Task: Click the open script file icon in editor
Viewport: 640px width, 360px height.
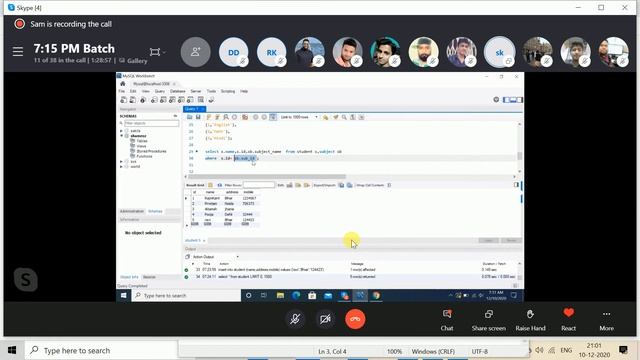Action: (189, 117)
